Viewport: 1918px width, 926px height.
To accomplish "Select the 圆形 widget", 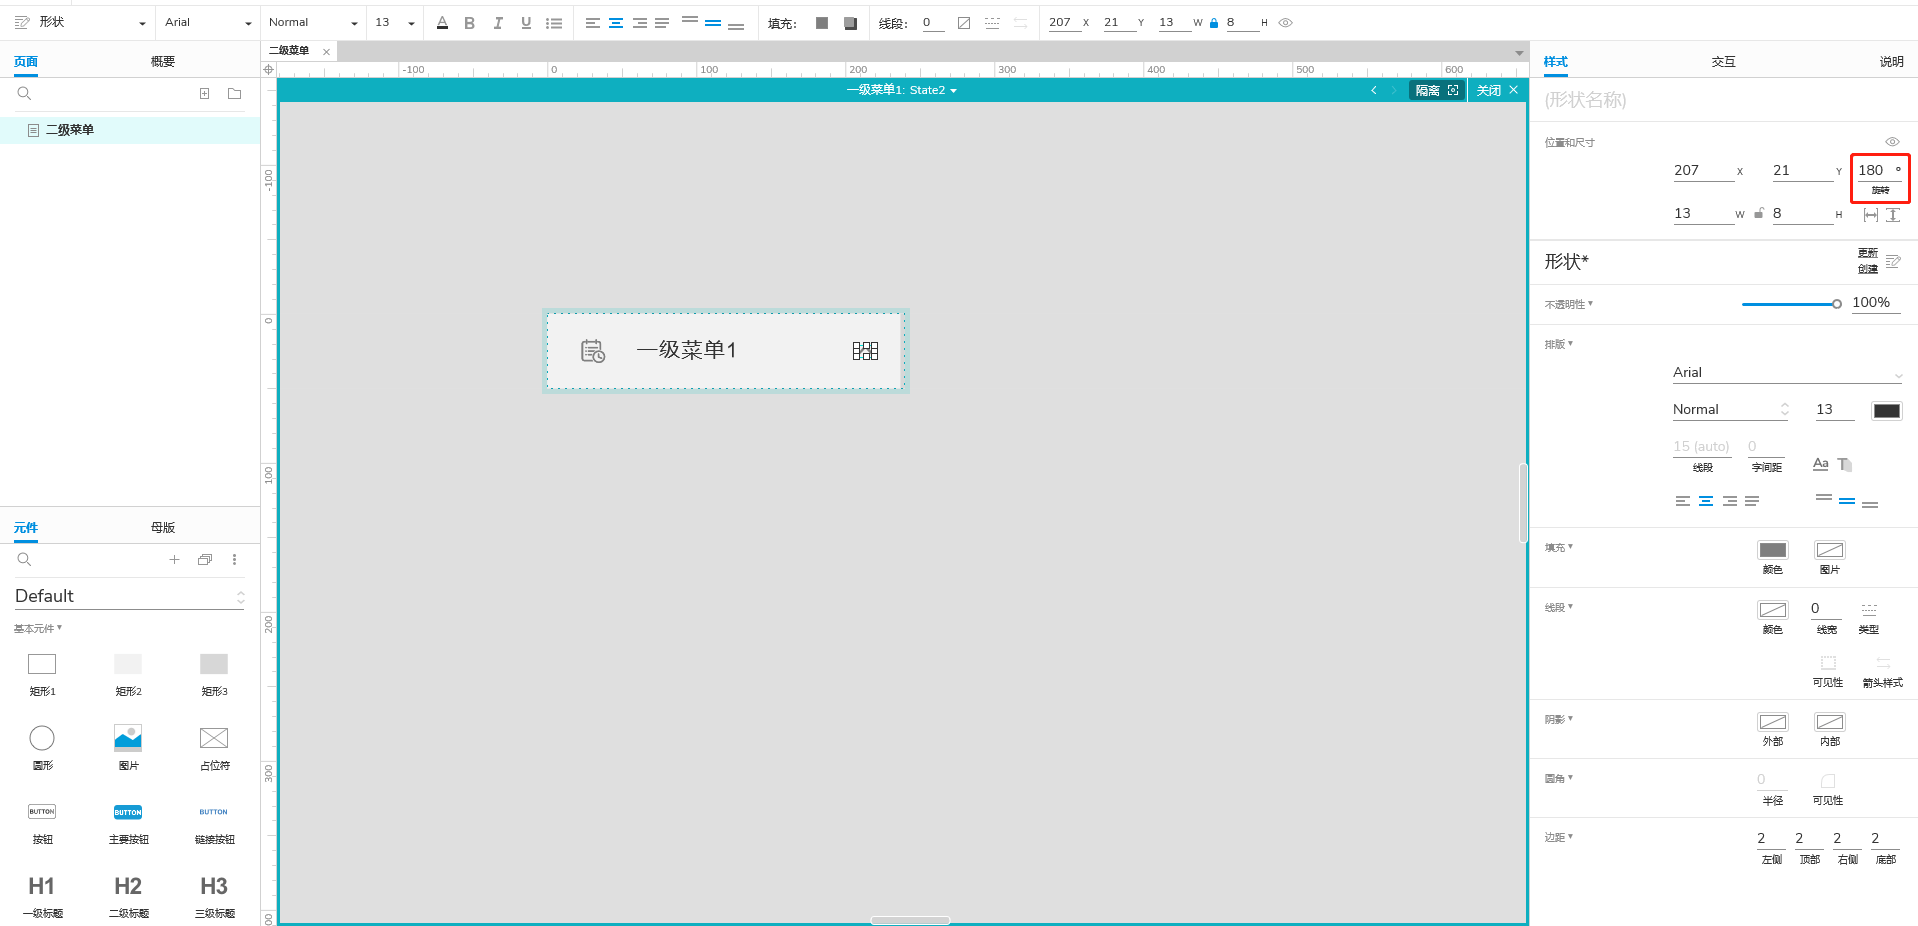I will coord(42,748).
